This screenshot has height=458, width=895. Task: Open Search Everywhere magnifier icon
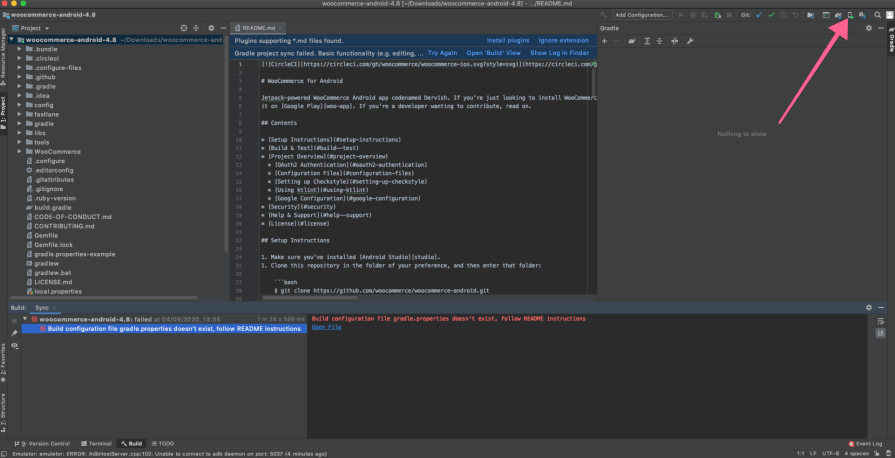pyautogui.click(x=877, y=15)
